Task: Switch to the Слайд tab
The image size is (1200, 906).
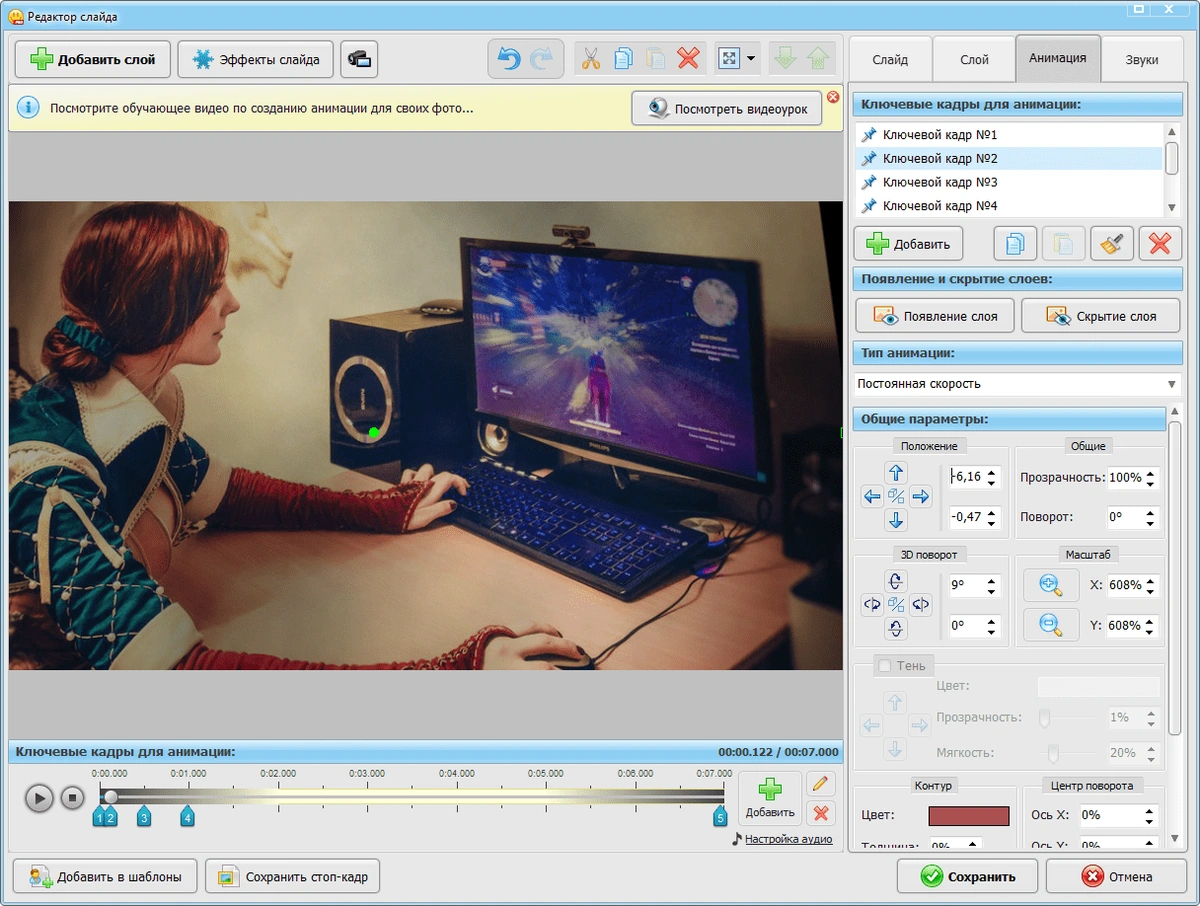Action: 890,59
